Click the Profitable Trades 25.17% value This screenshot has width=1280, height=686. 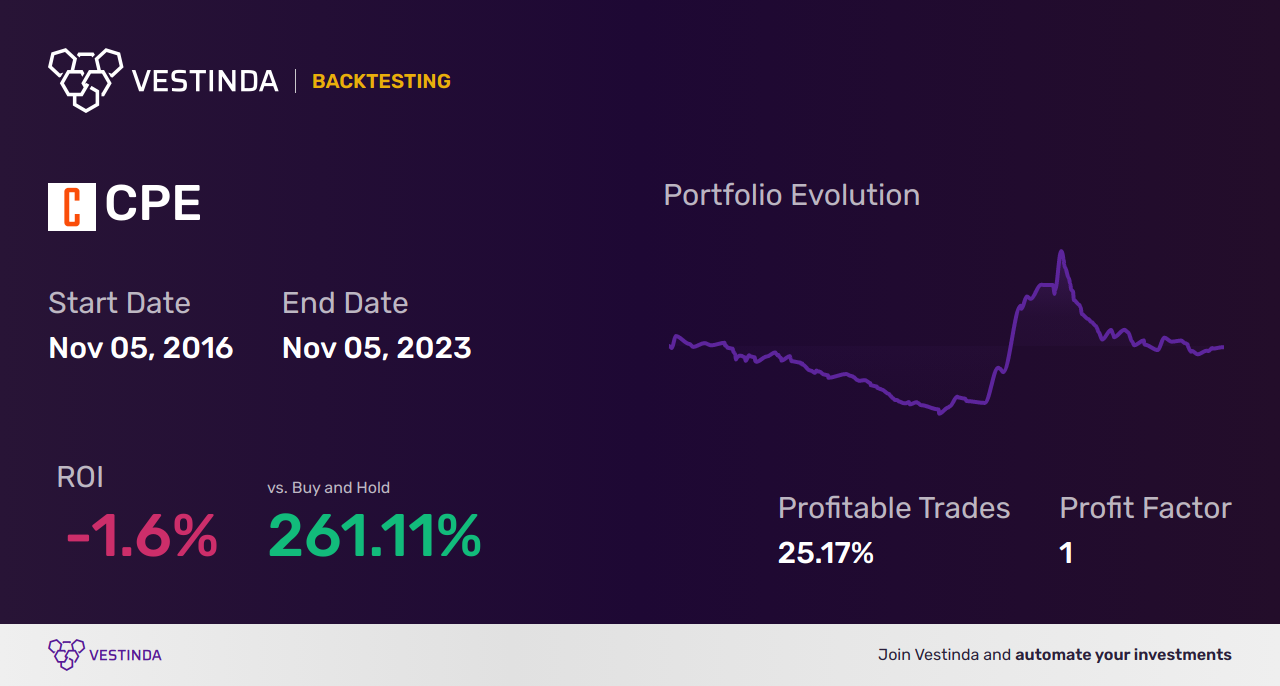point(826,553)
